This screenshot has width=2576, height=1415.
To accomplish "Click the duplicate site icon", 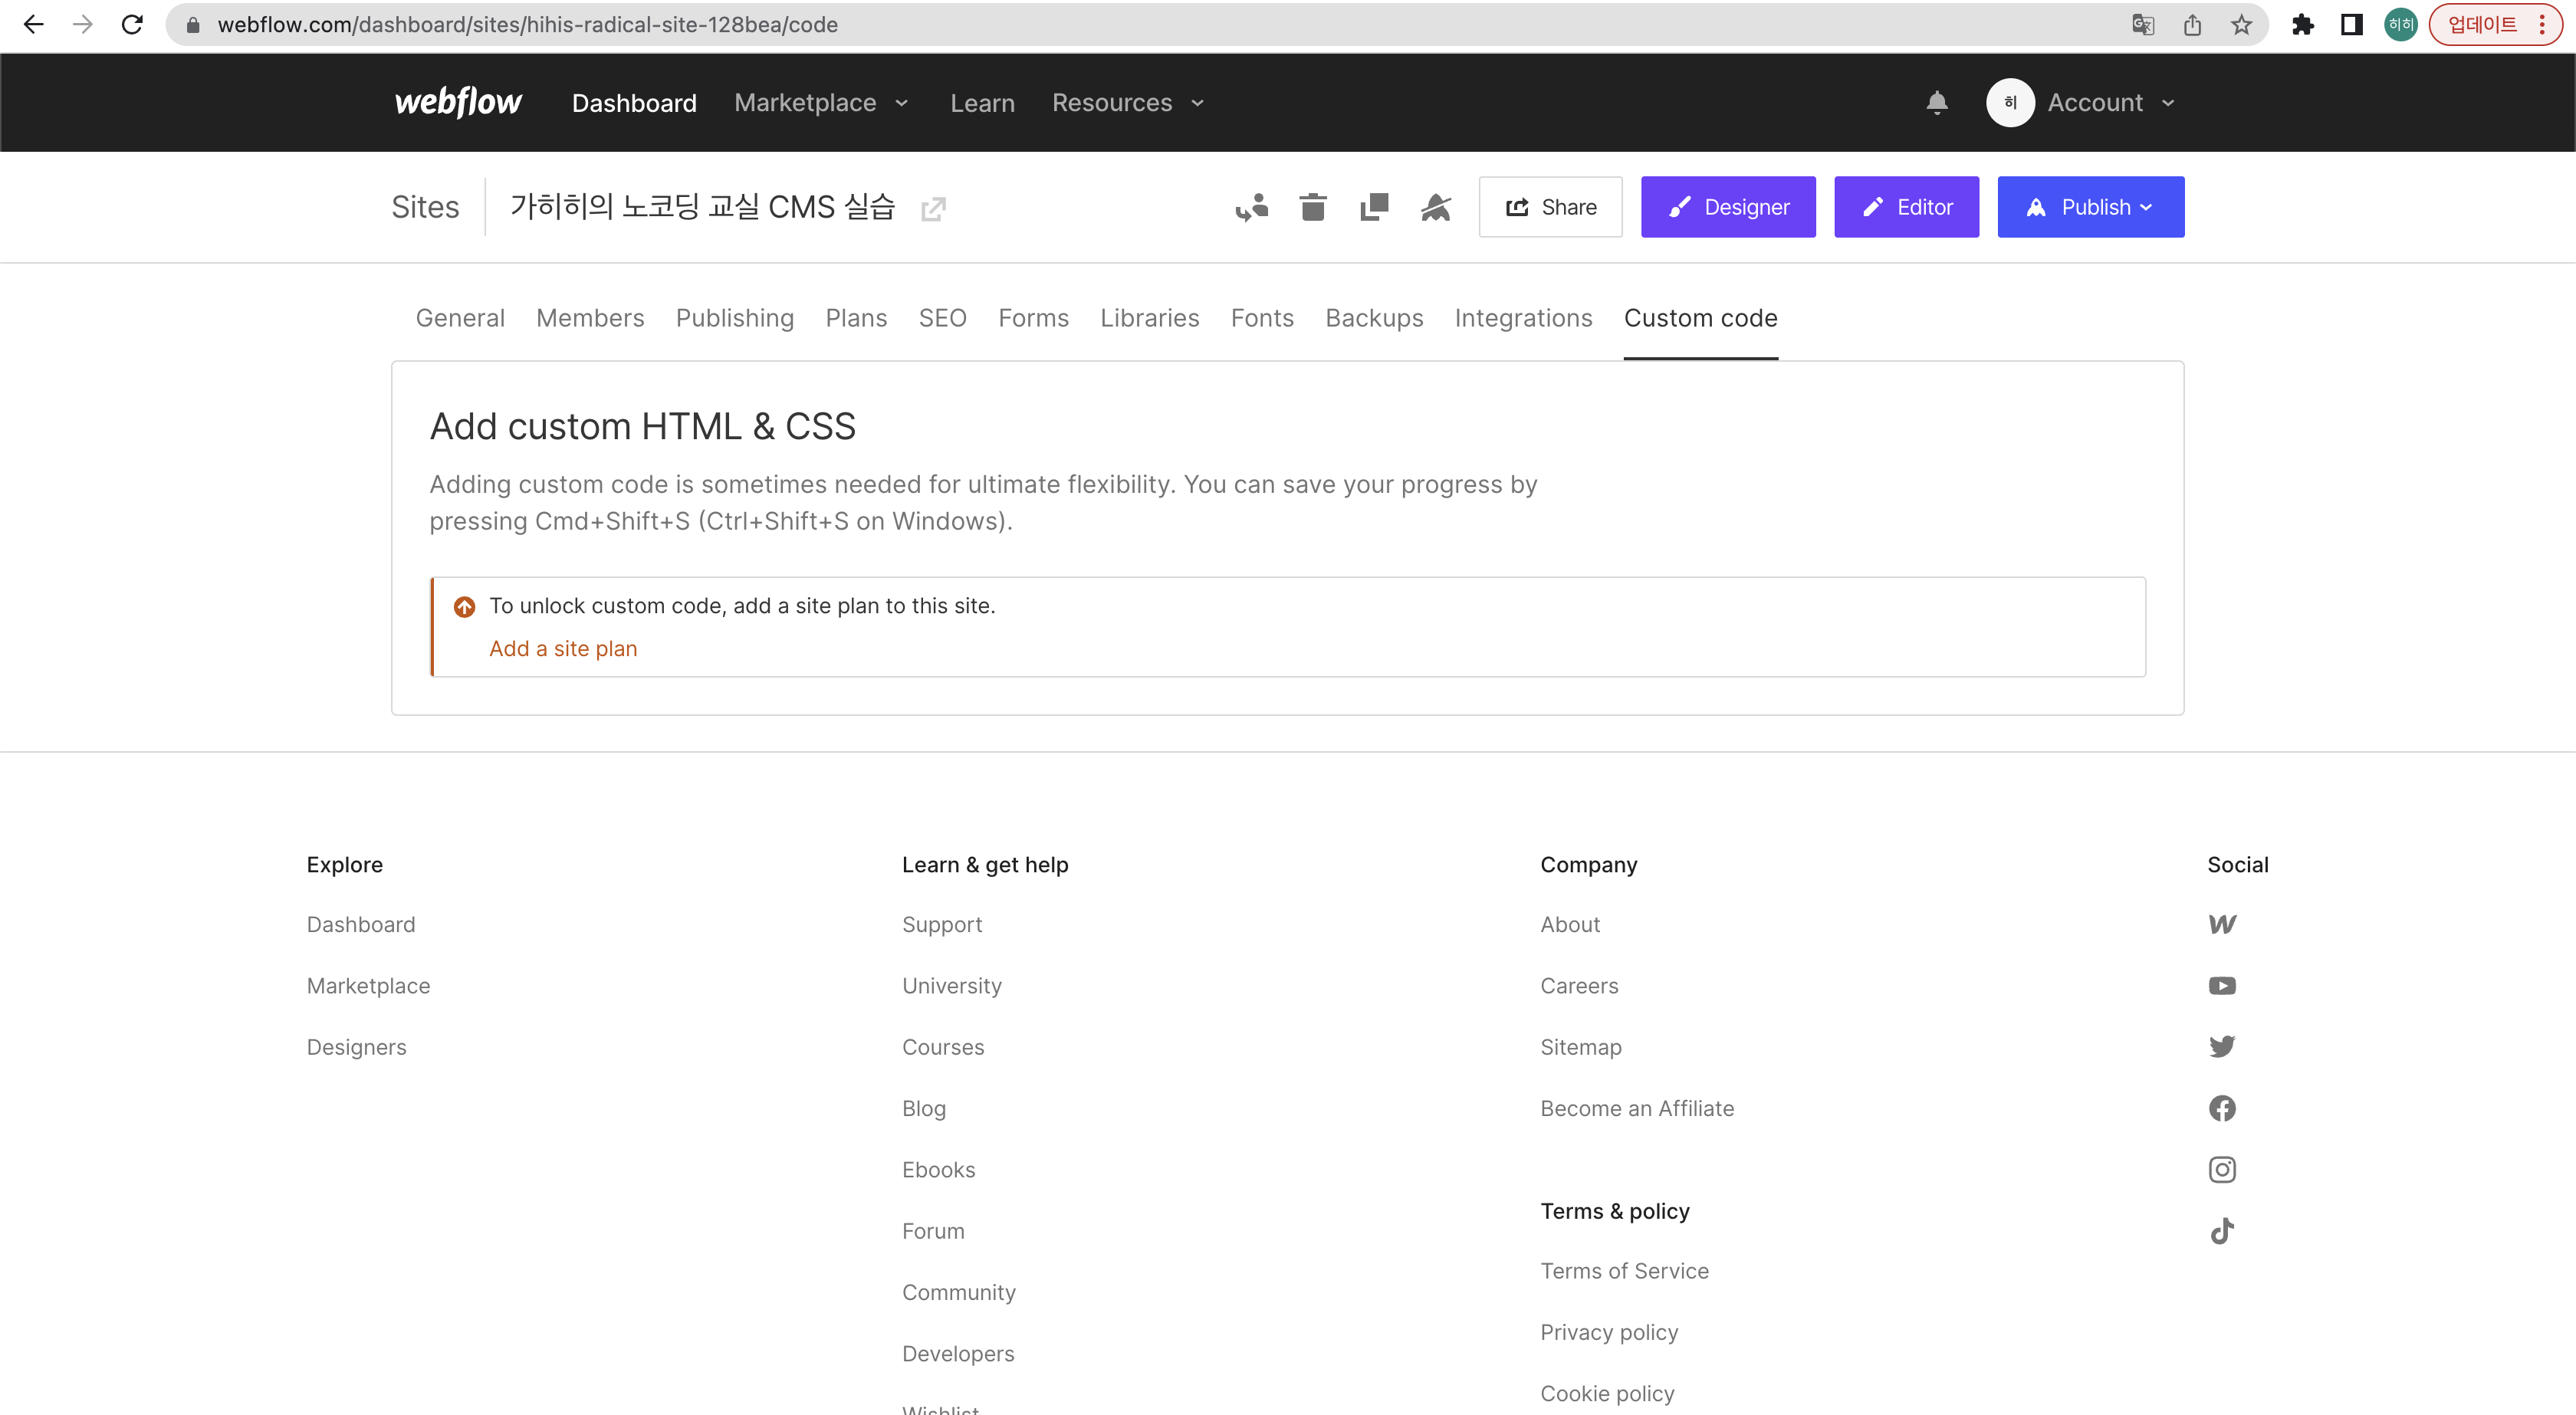I will pos(1374,207).
